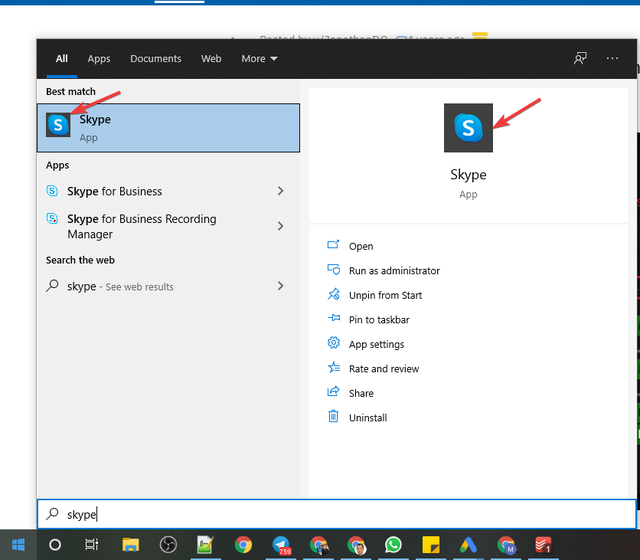The image size is (640, 560).
Task: Open the plain Google Chrome taskbar icon
Action: 243,544
